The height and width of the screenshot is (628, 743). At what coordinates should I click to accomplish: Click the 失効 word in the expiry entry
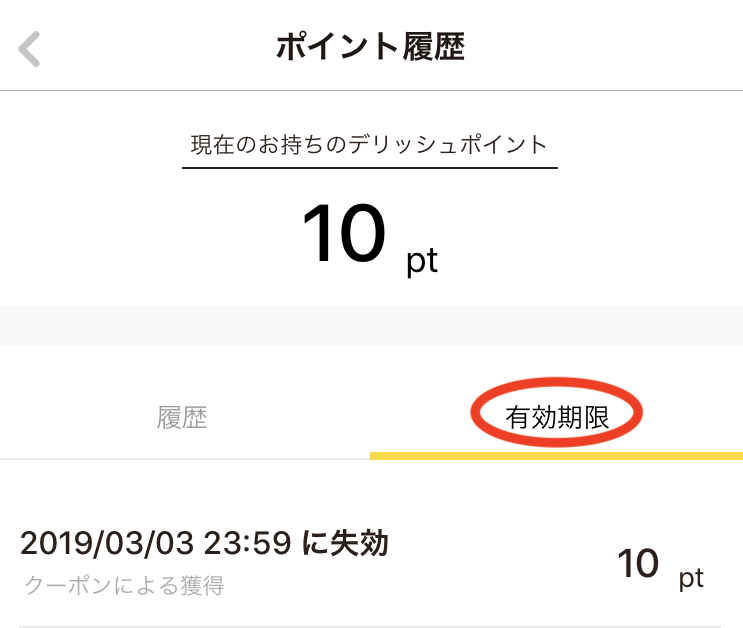[x=360, y=543]
